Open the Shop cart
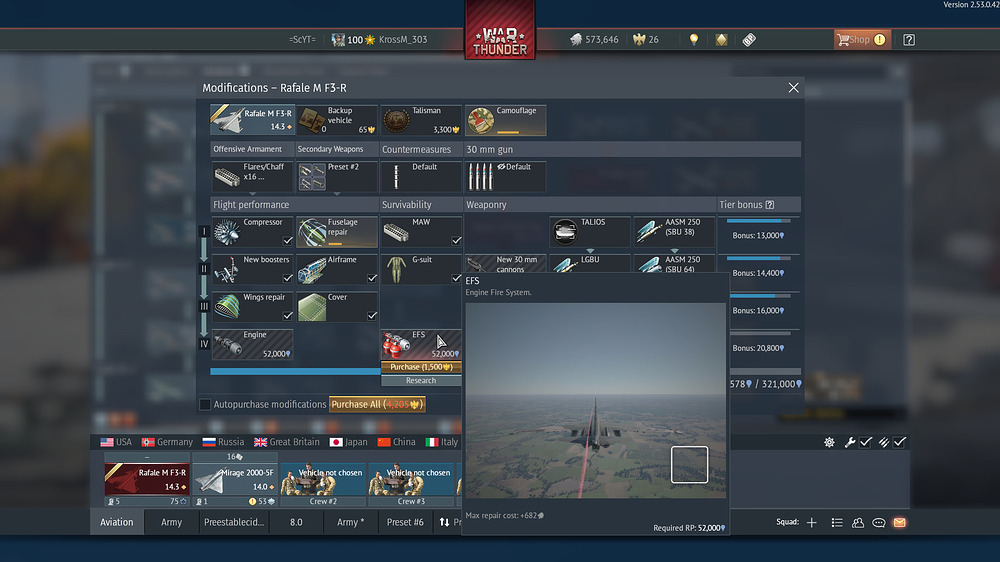The image size is (1000, 562). click(861, 40)
